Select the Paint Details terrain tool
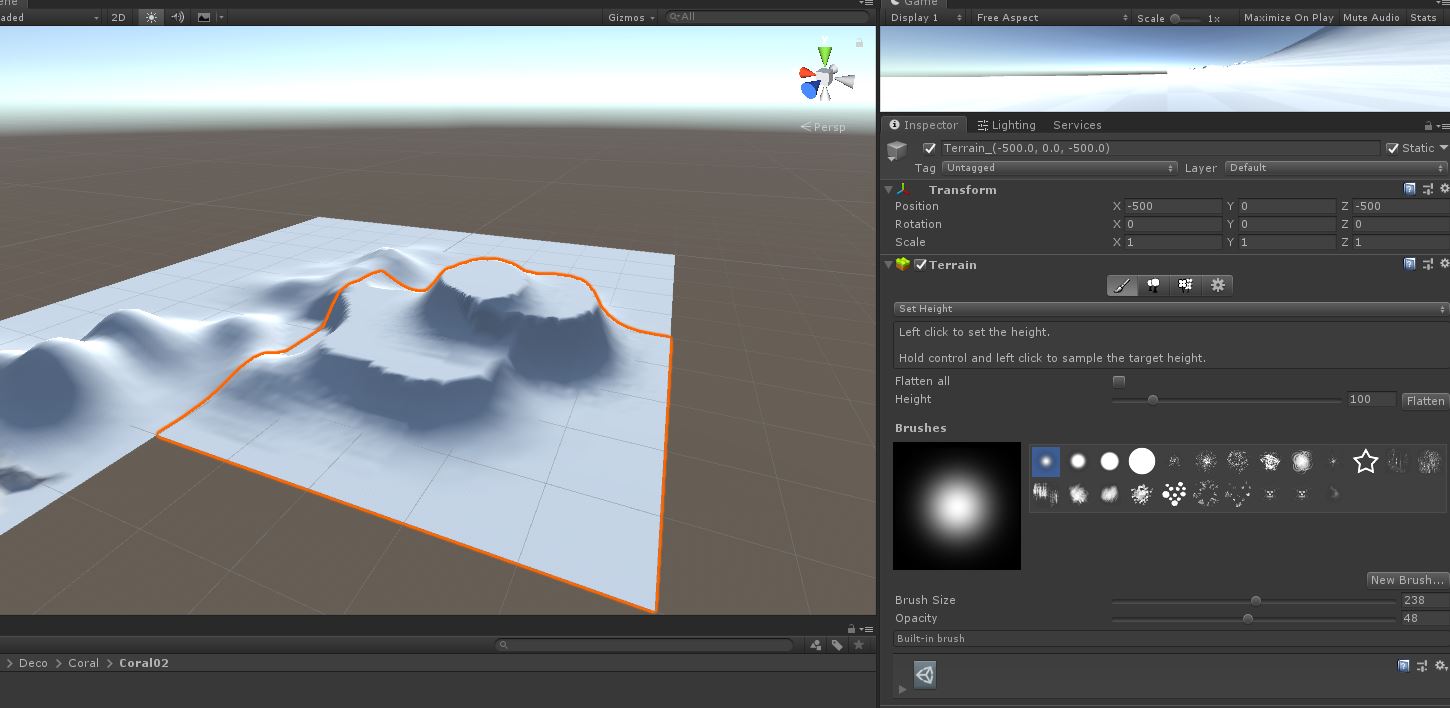The height and width of the screenshot is (708, 1450). (1186, 285)
